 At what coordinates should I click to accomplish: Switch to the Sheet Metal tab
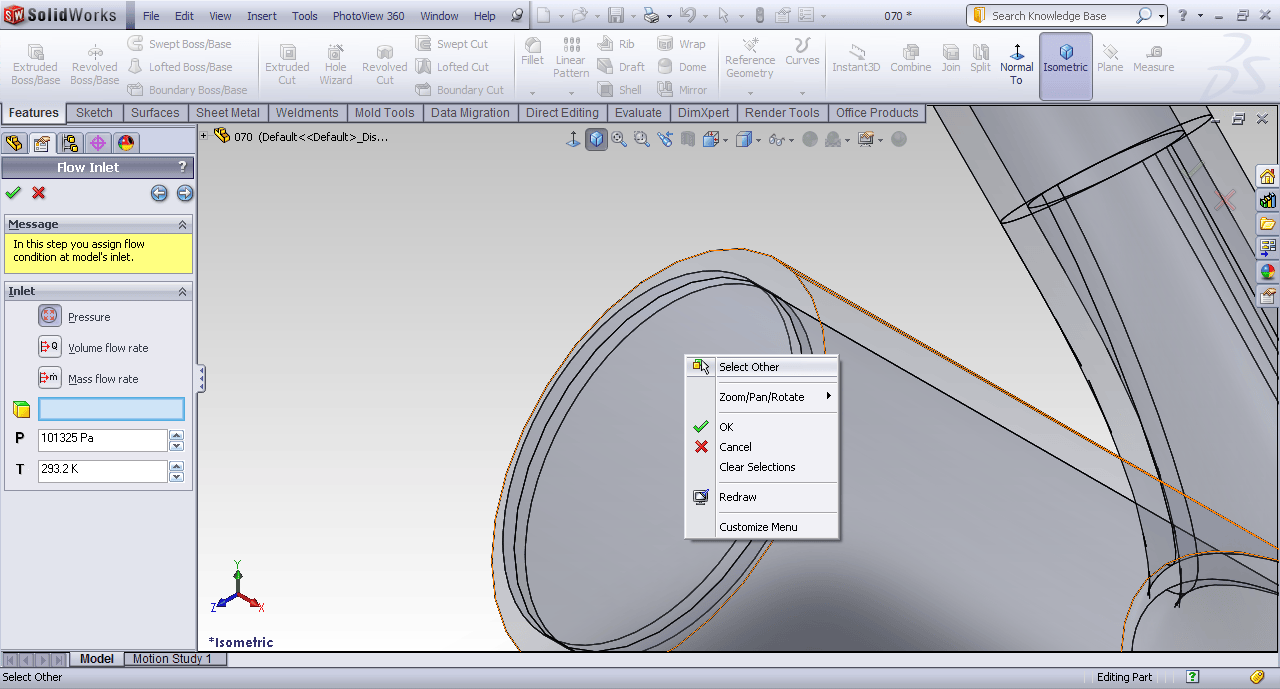228,113
